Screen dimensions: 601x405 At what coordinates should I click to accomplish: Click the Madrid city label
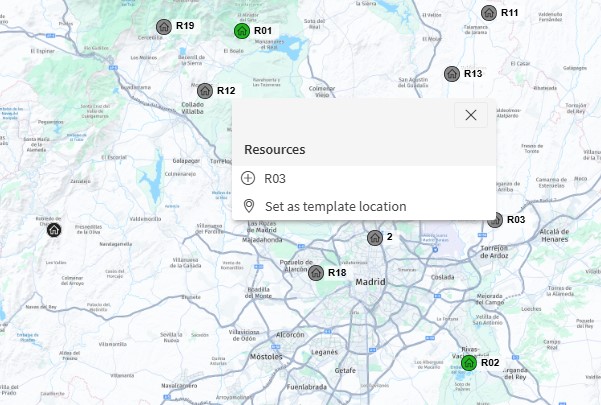[370, 282]
